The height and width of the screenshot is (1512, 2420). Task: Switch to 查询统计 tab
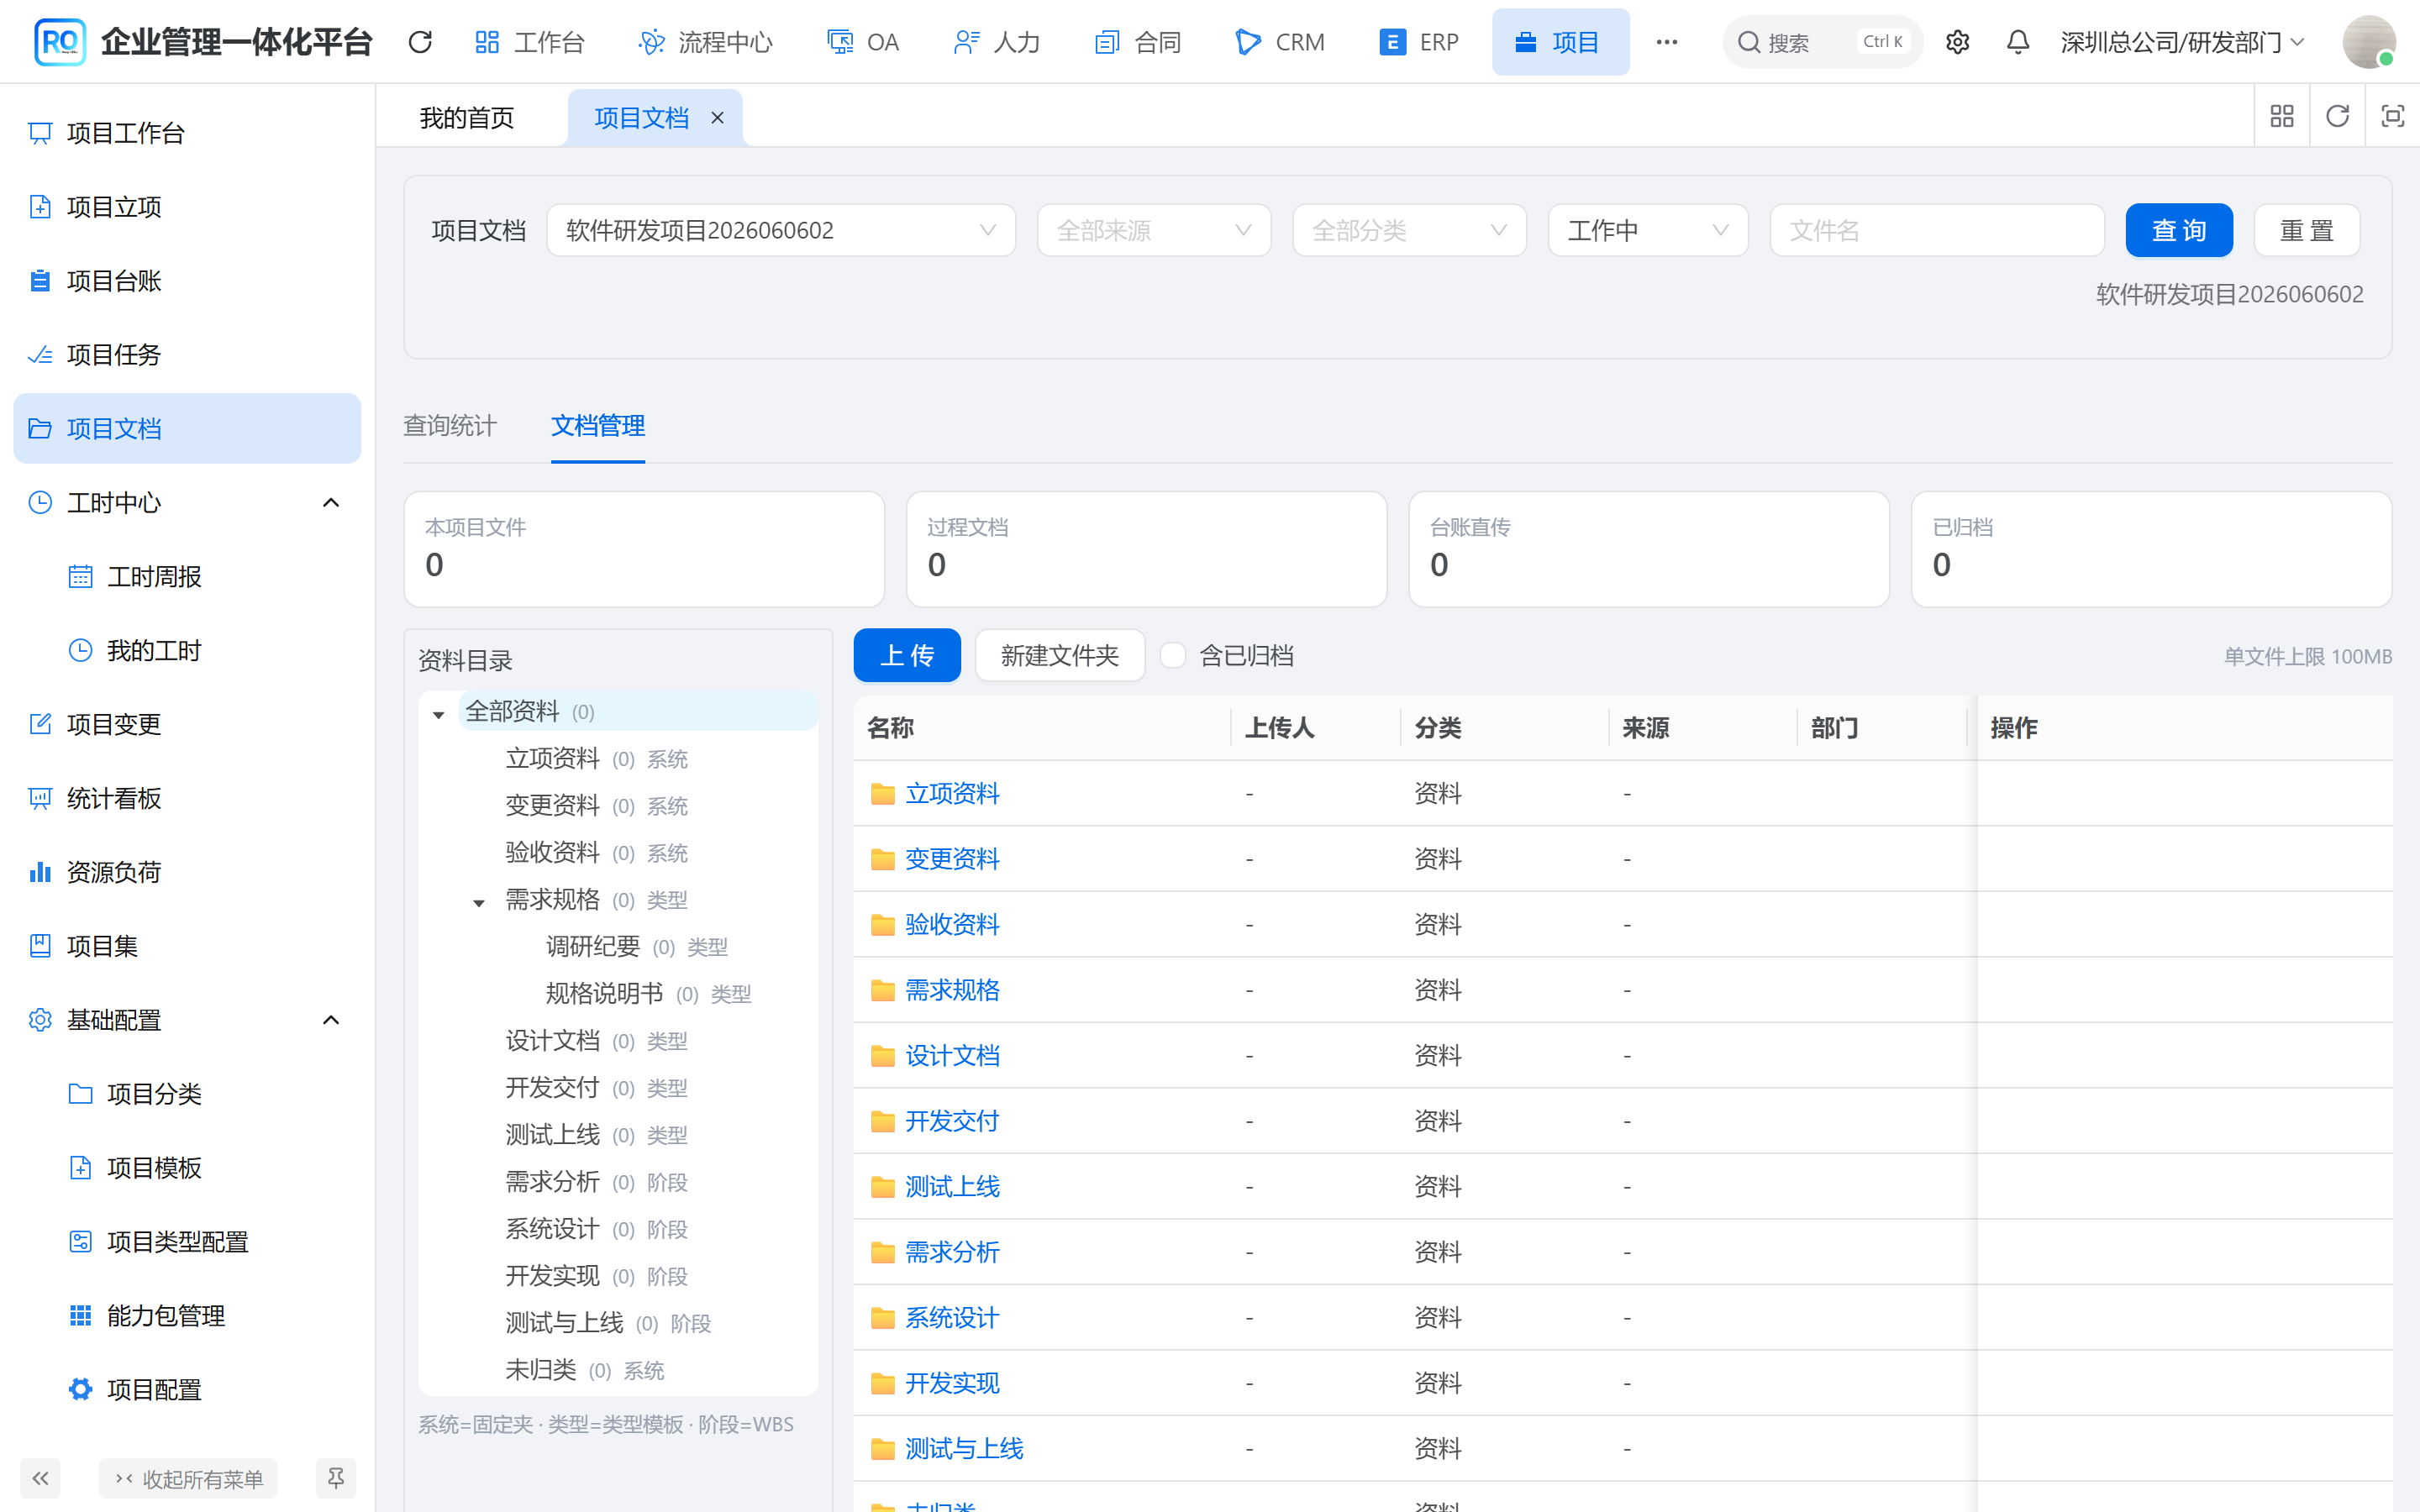(450, 426)
